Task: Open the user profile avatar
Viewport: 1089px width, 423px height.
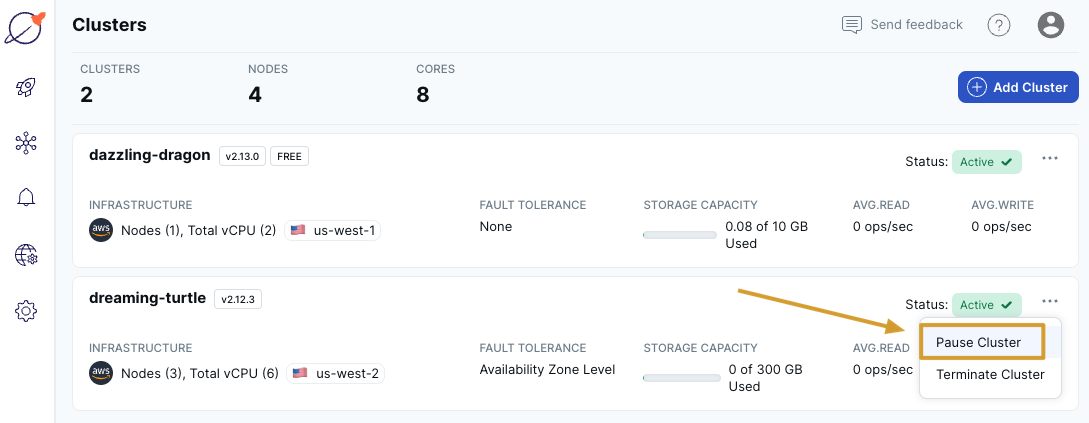Action: [x=1050, y=25]
